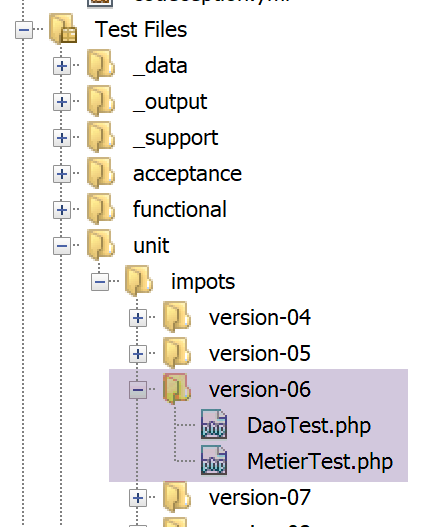Collapse the Test Files node
This screenshot has width=428, height=527.
(24, 30)
